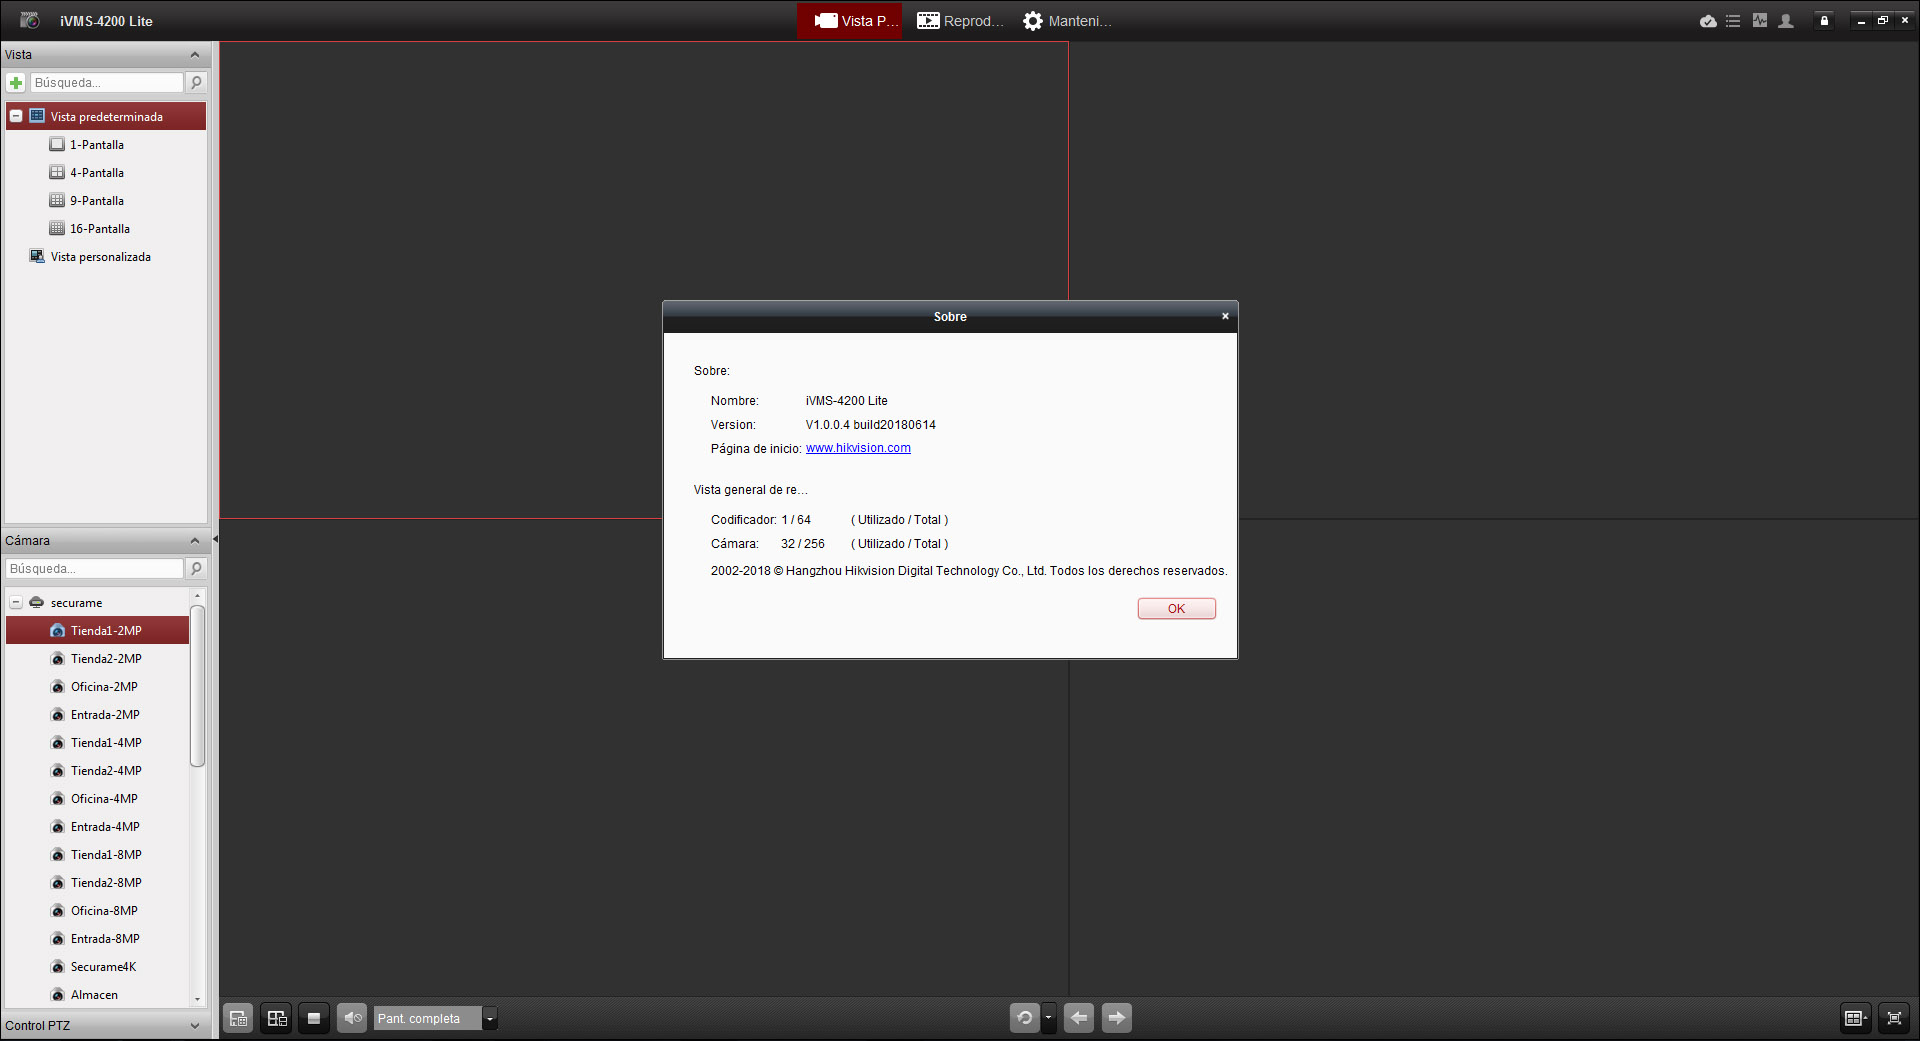The height and width of the screenshot is (1041, 1920).
Task: Click the securame device group icon
Action: point(37,603)
